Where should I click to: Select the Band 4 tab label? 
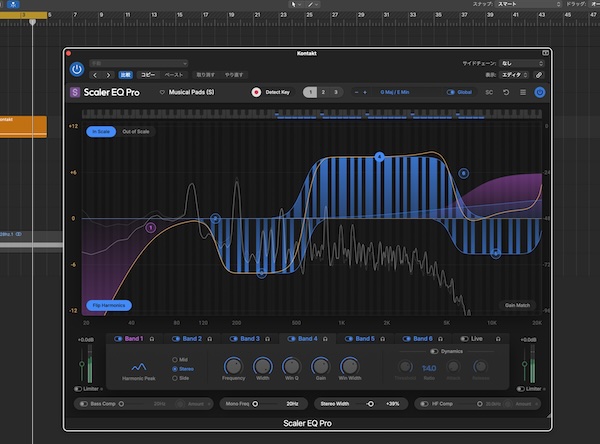tap(308, 339)
